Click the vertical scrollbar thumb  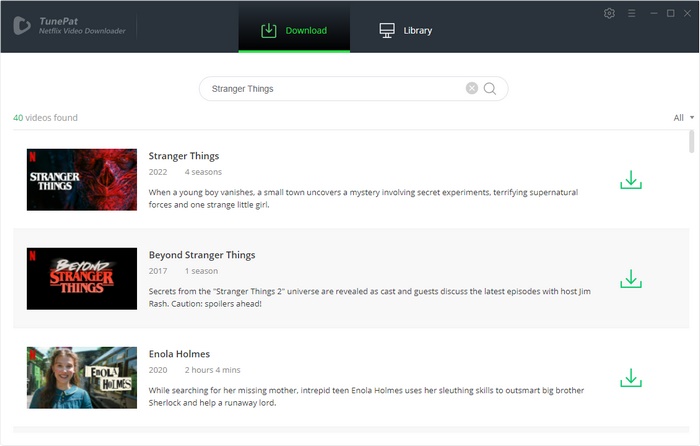coord(692,142)
